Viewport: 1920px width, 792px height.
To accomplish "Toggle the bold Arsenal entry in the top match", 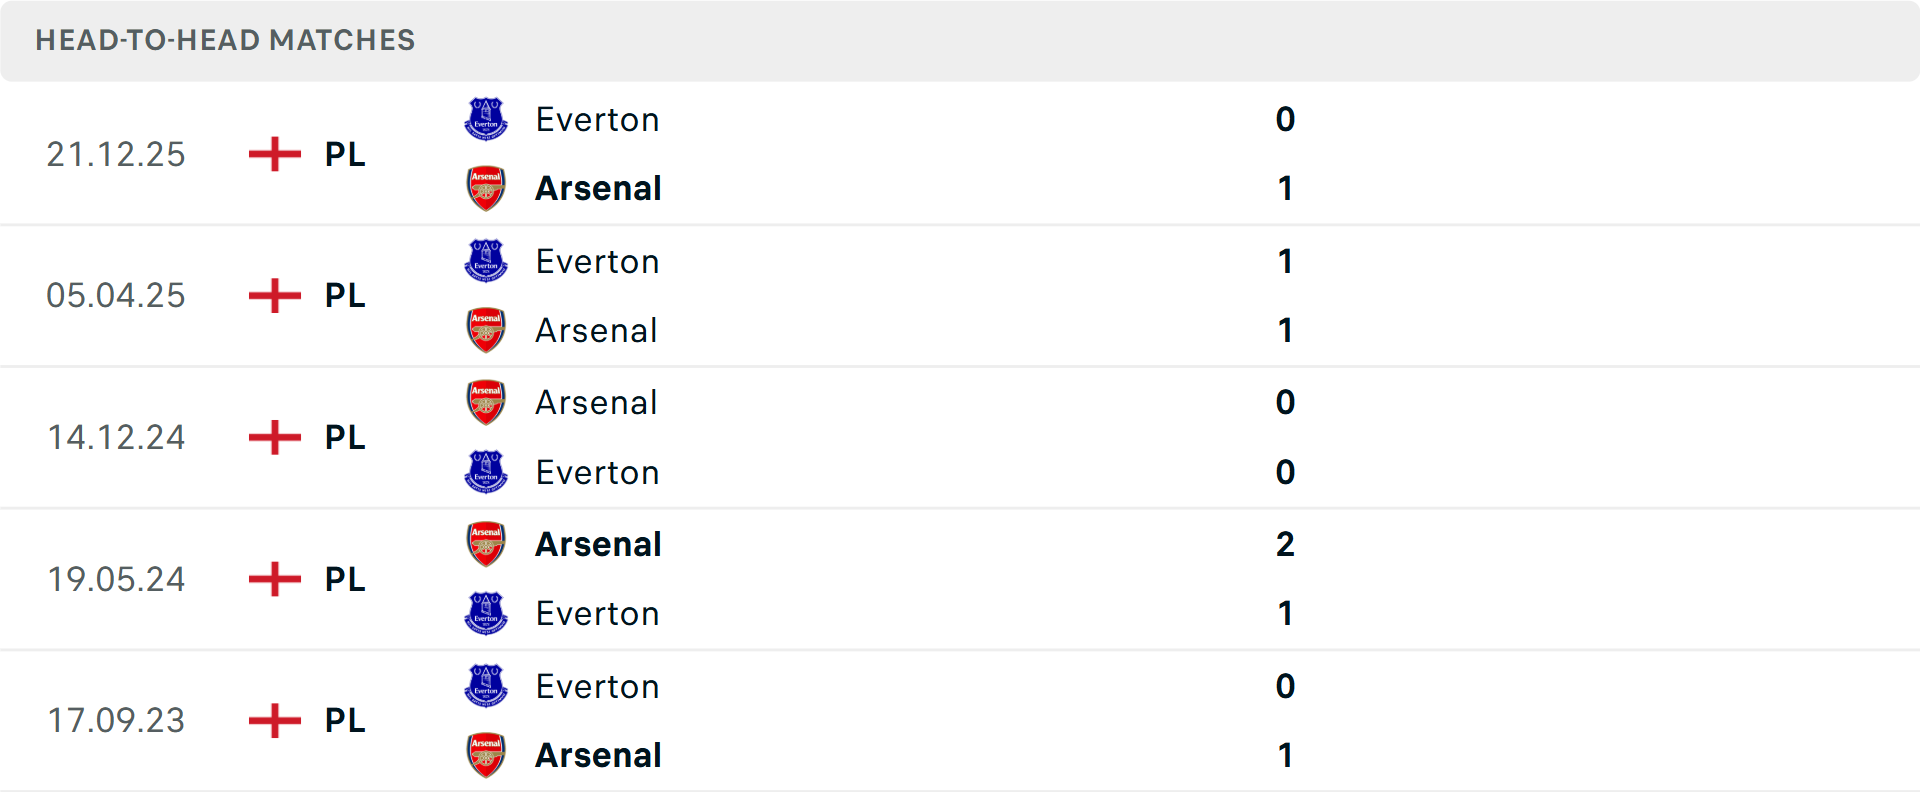I will click(x=598, y=188).
